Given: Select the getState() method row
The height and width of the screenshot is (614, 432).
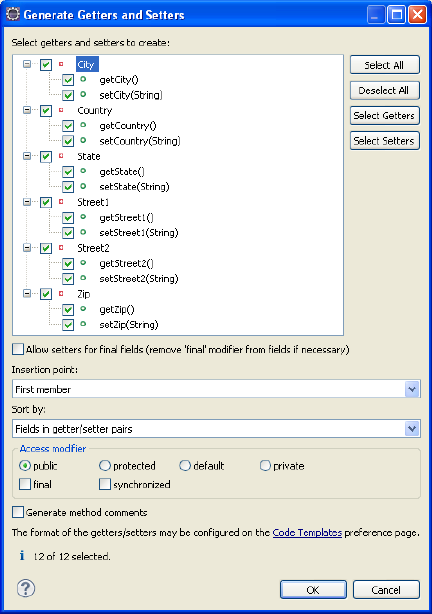Looking at the screenshot, I should (x=122, y=172).
